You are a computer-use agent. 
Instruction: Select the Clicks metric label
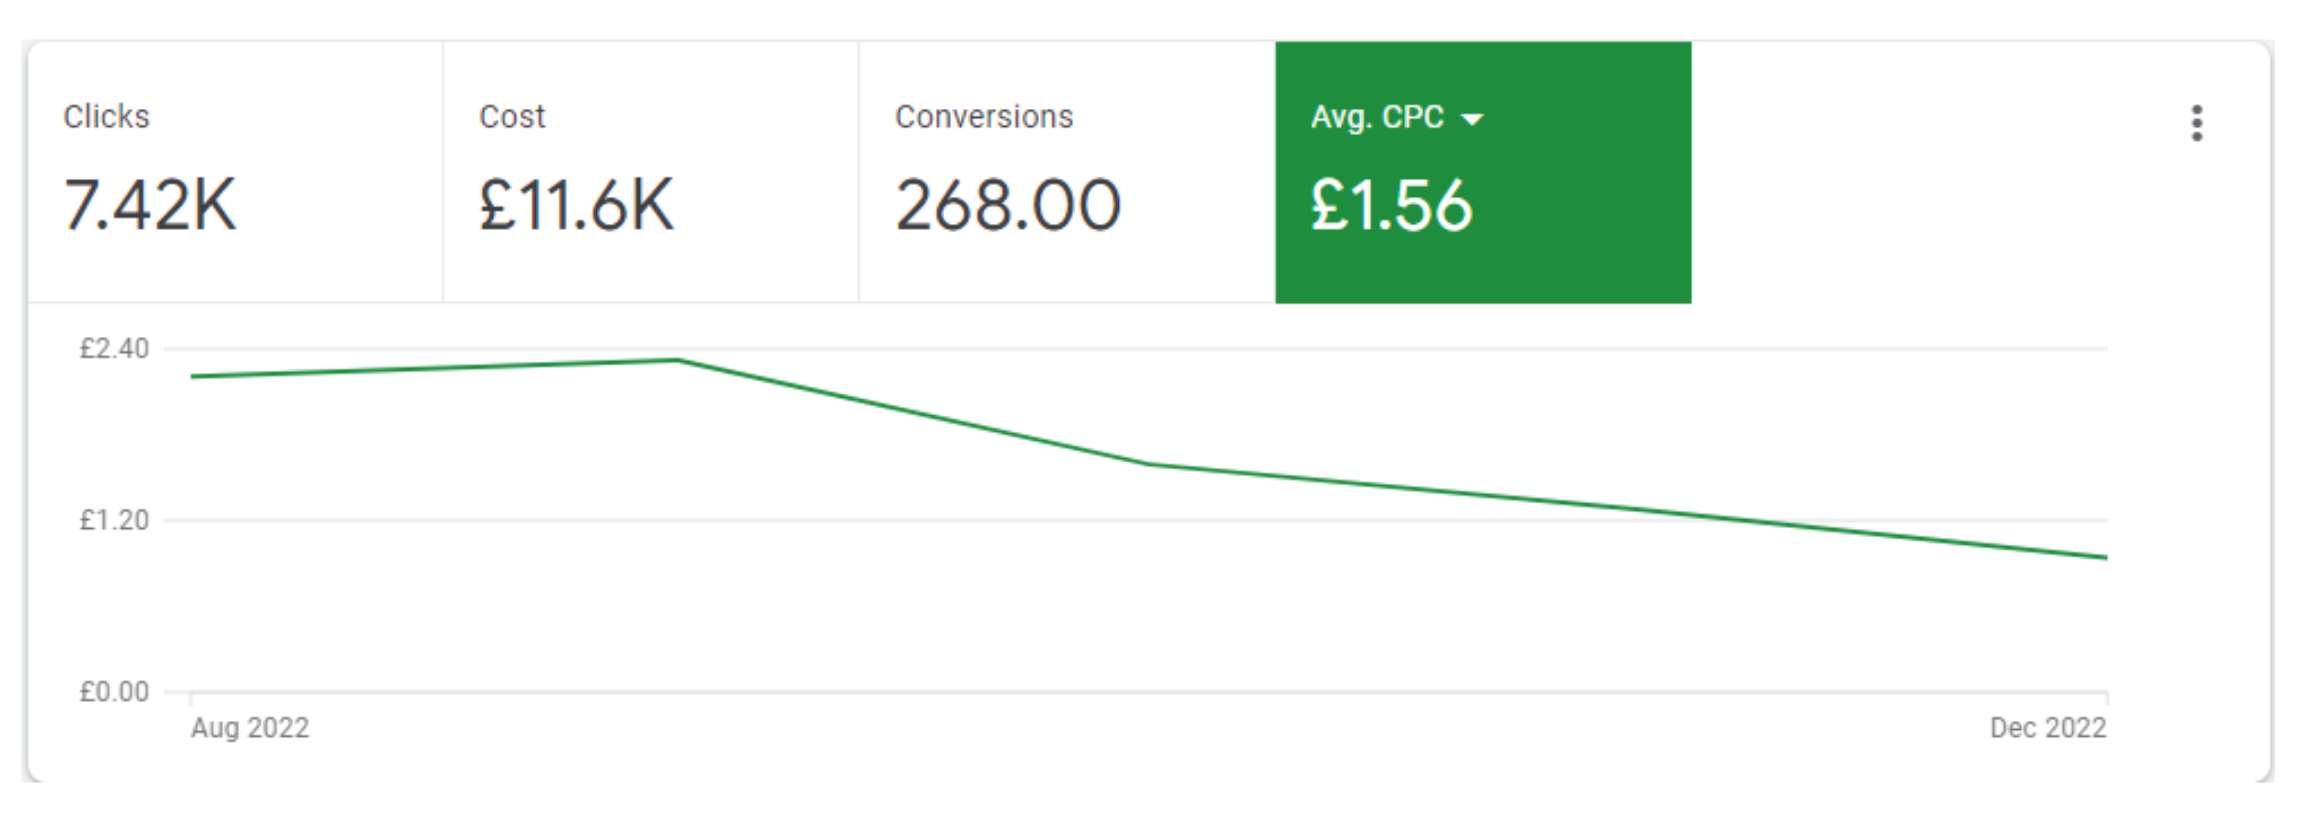click(x=106, y=117)
